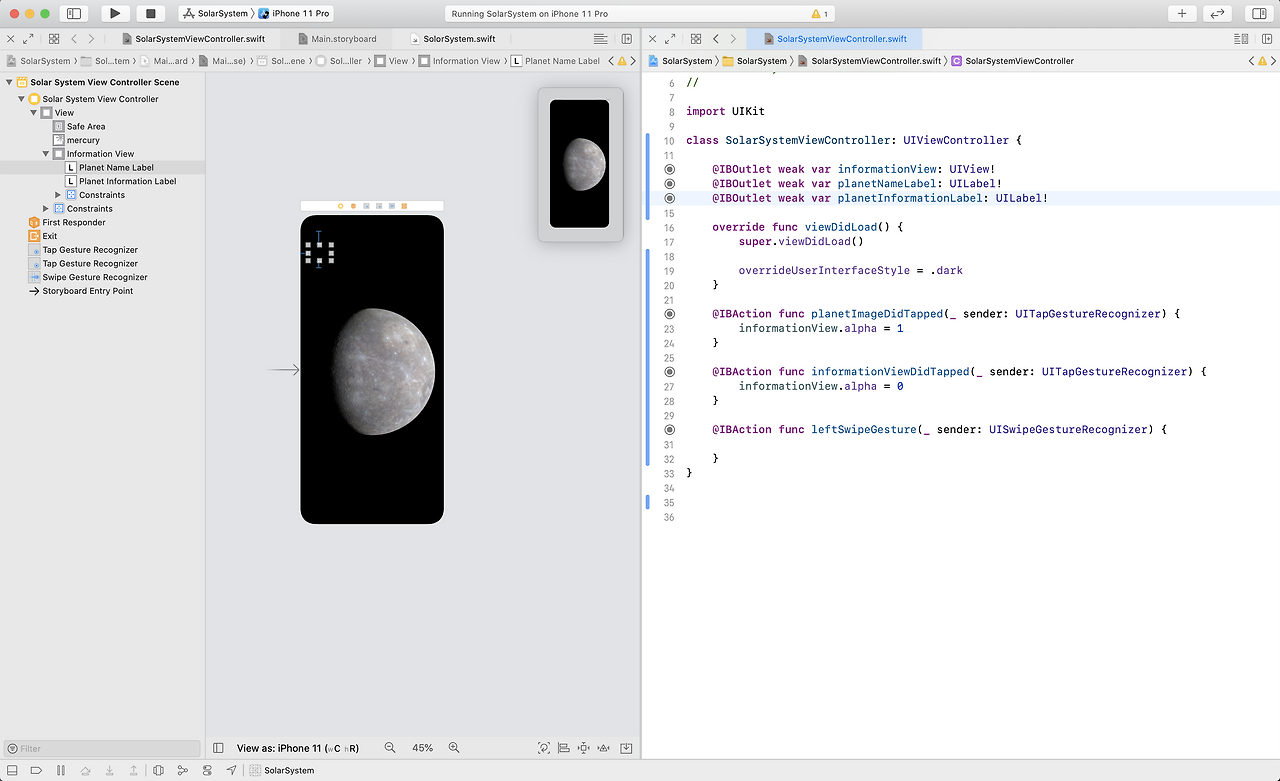
Task: Click SolarSystem process in debug bar
Action: (282, 770)
